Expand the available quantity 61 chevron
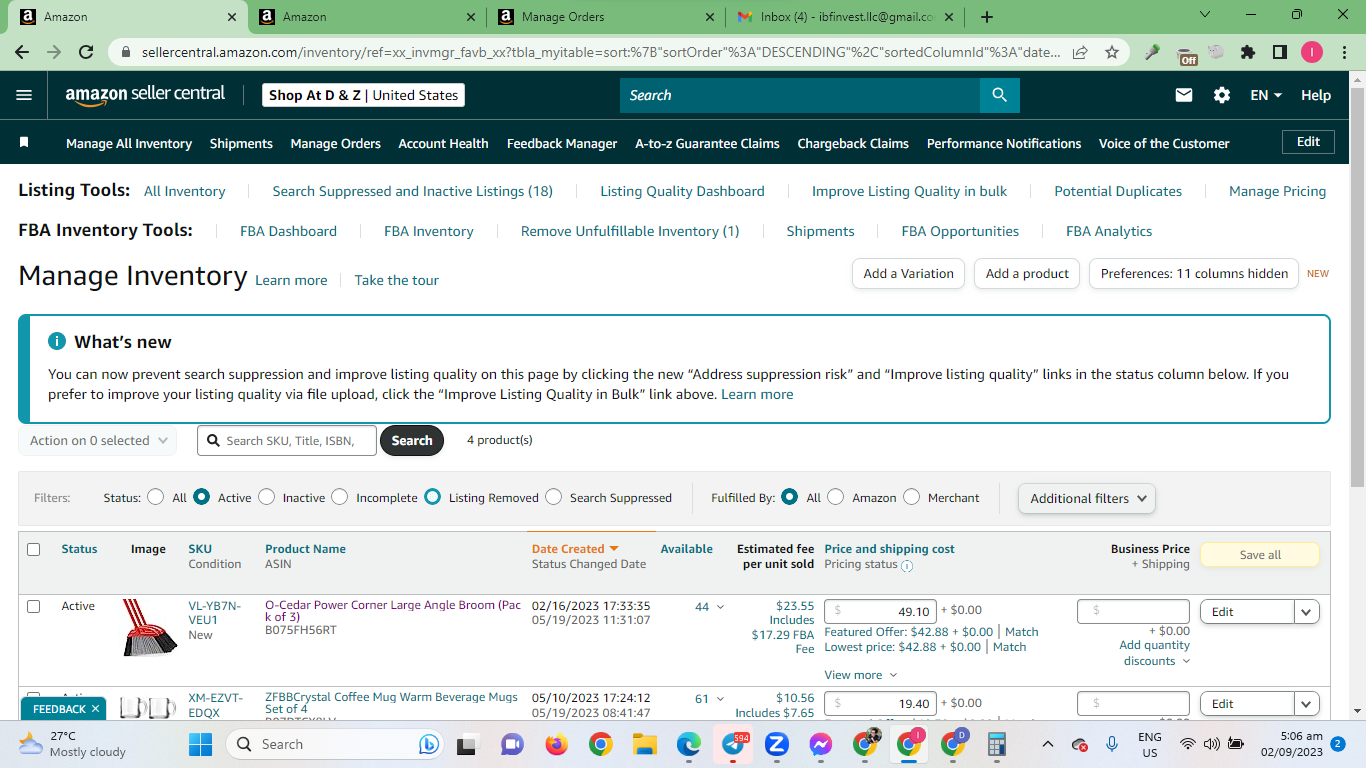This screenshot has height=768, width=1366. pos(720,699)
